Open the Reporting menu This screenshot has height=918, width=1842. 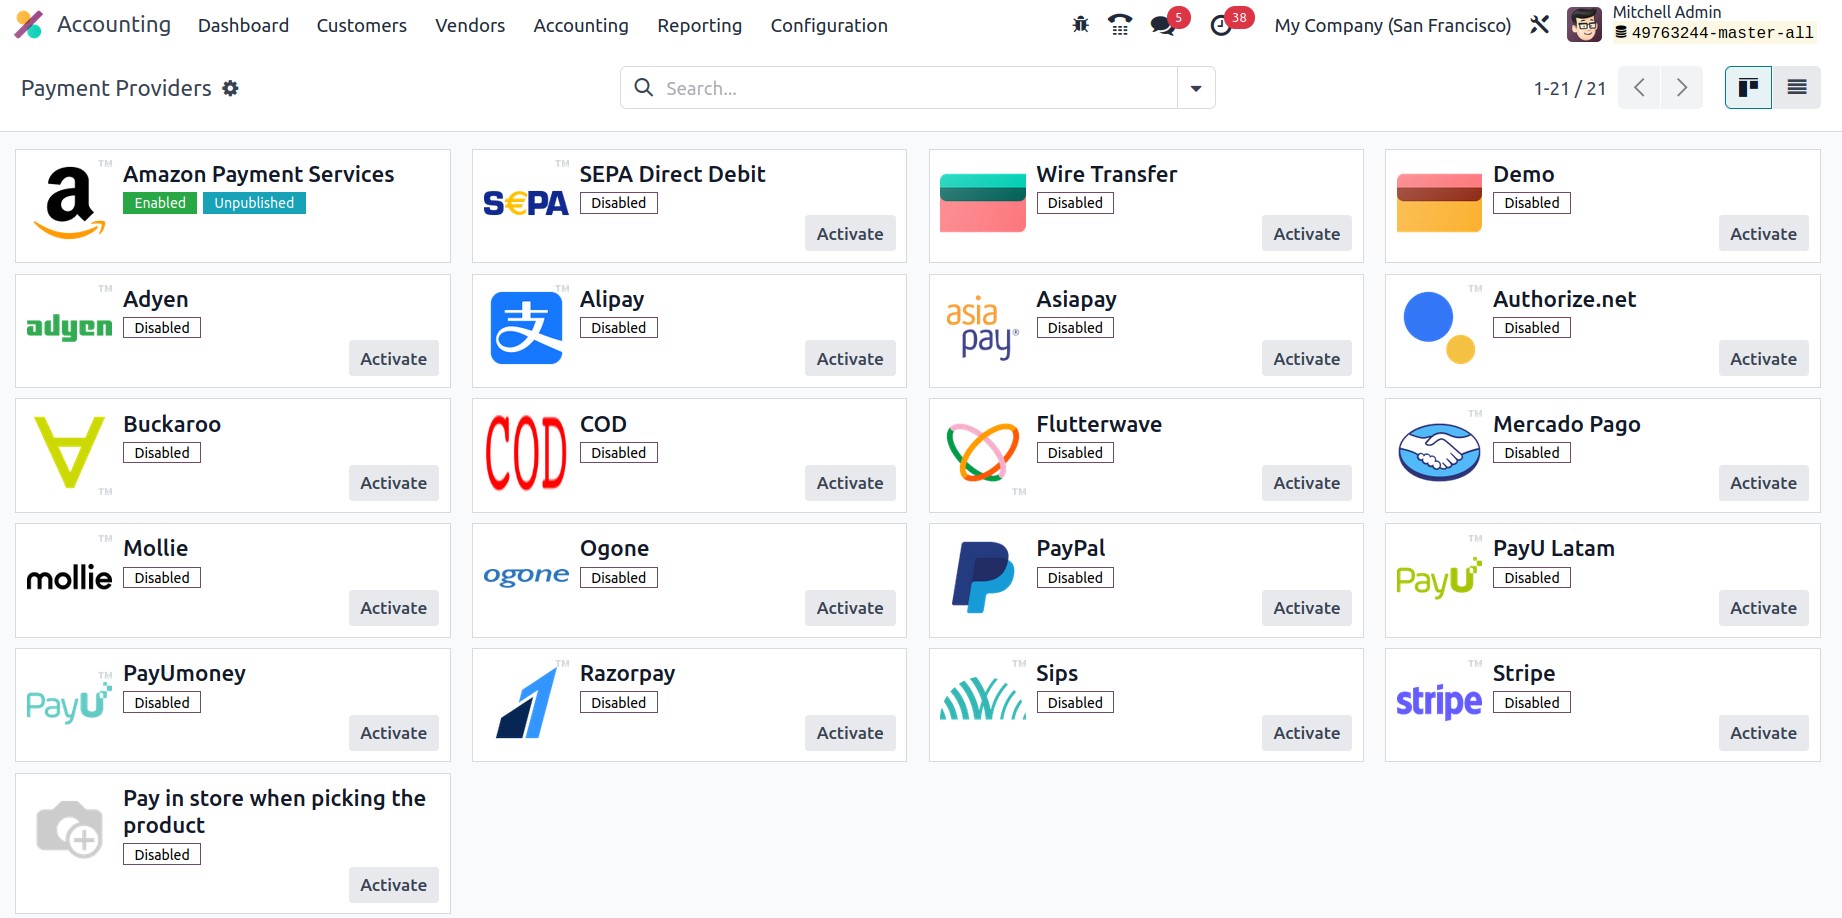coord(699,25)
